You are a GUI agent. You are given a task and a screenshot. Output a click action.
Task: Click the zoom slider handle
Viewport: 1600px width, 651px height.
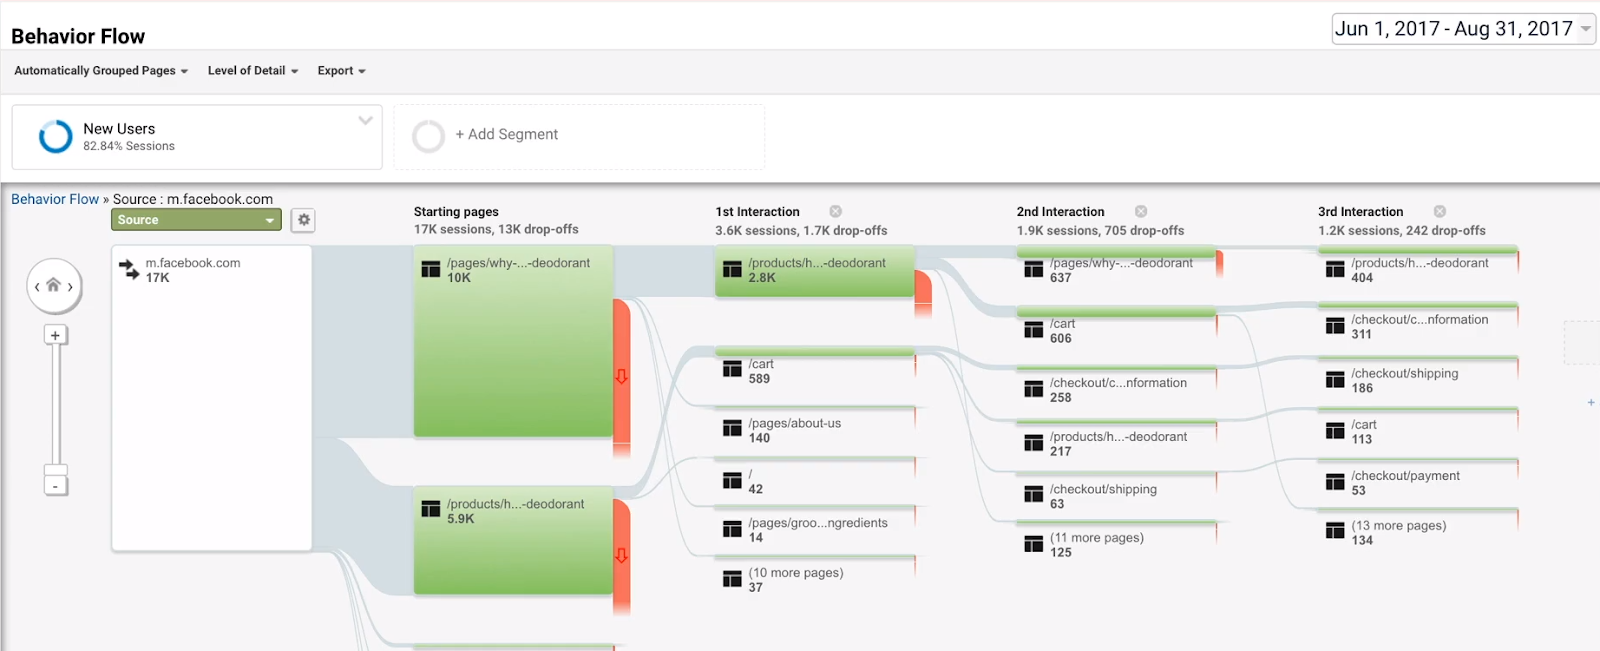56,470
